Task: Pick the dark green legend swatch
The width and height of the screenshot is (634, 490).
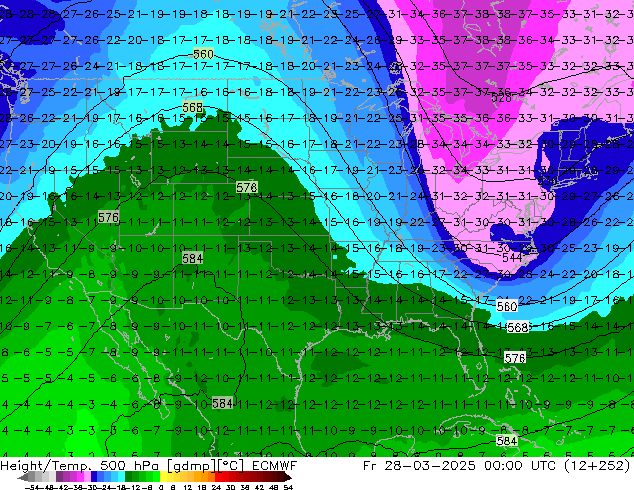Action: pyautogui.click(x=129, y=476)
